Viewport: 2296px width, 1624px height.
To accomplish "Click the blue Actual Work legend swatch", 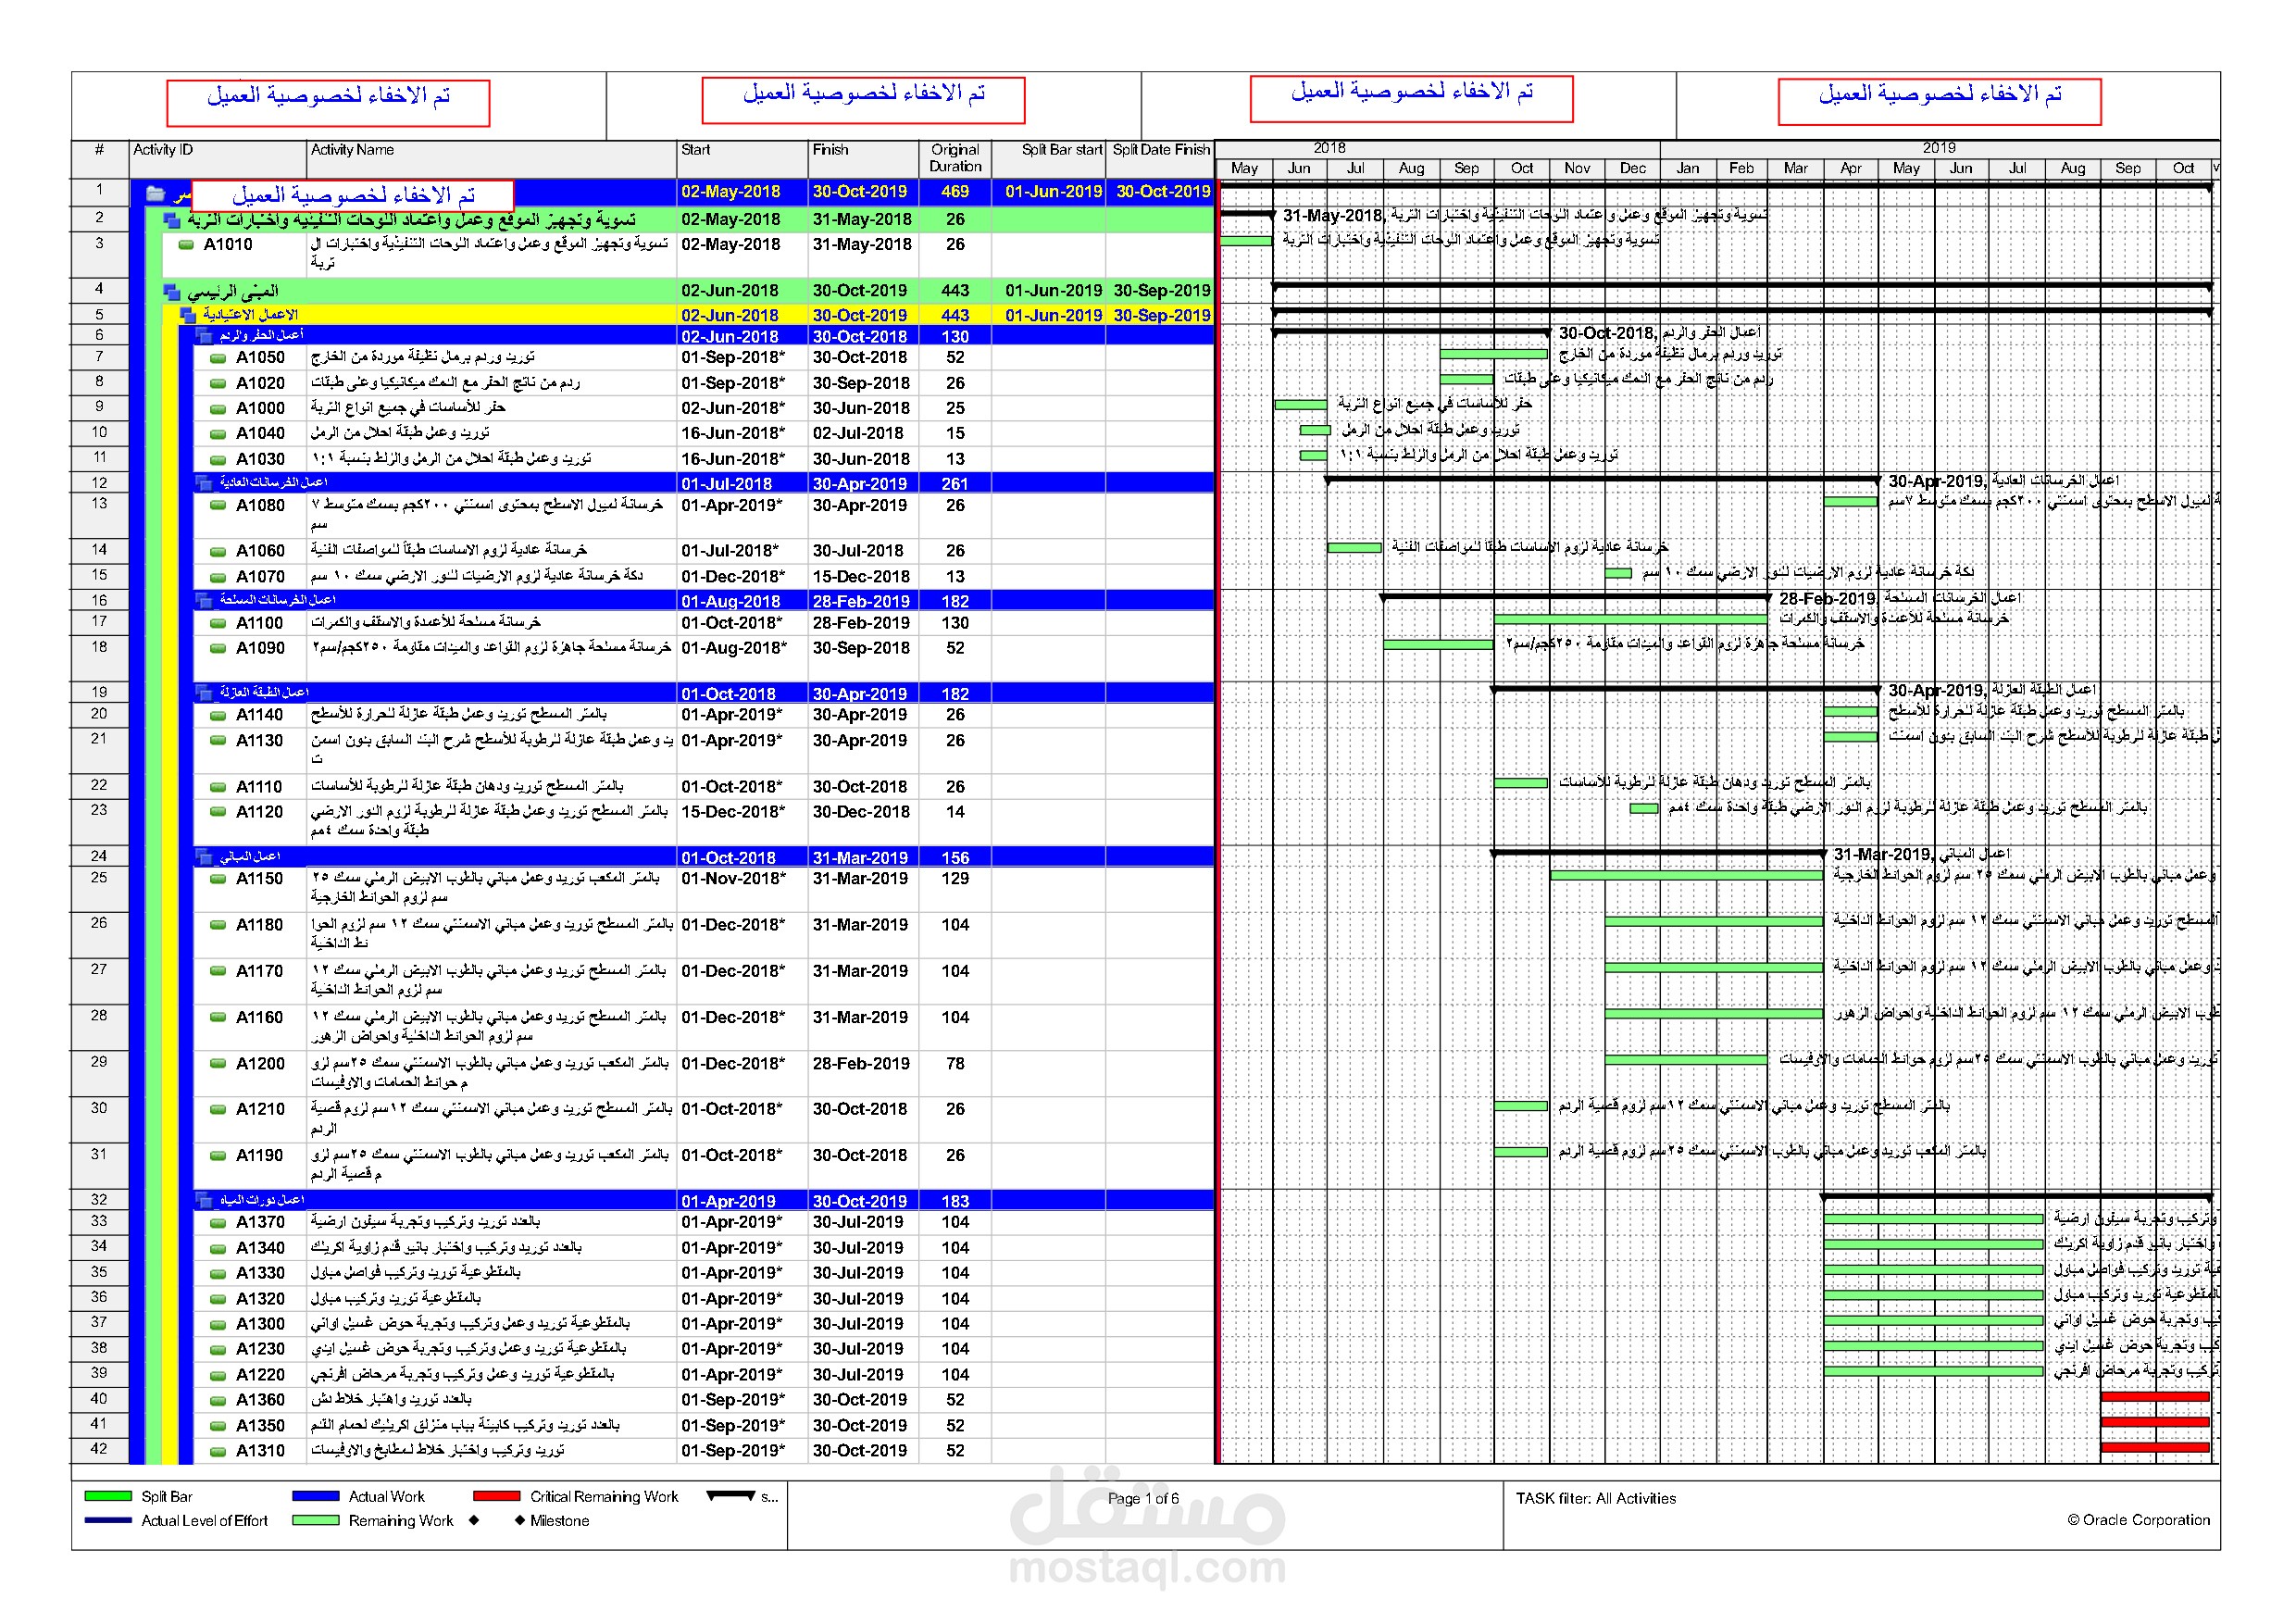I will coord(316,1497).
